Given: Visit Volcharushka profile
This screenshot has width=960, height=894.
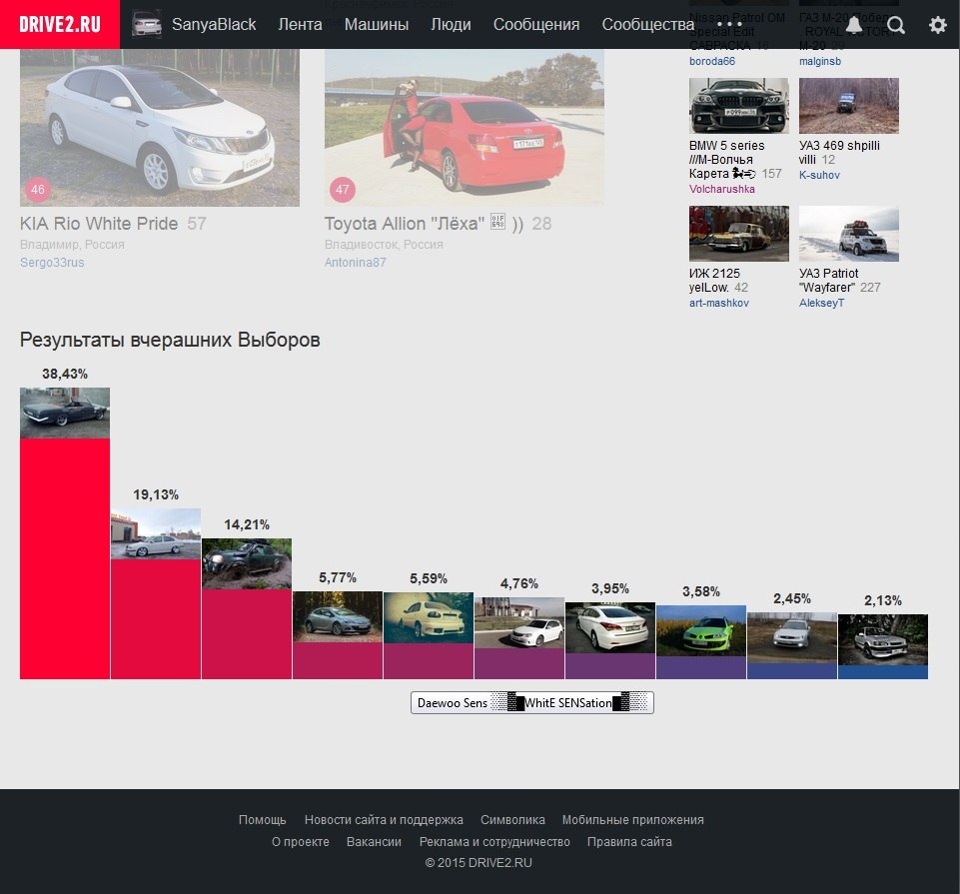Looking at the screenshot, I should pos(722,189).
